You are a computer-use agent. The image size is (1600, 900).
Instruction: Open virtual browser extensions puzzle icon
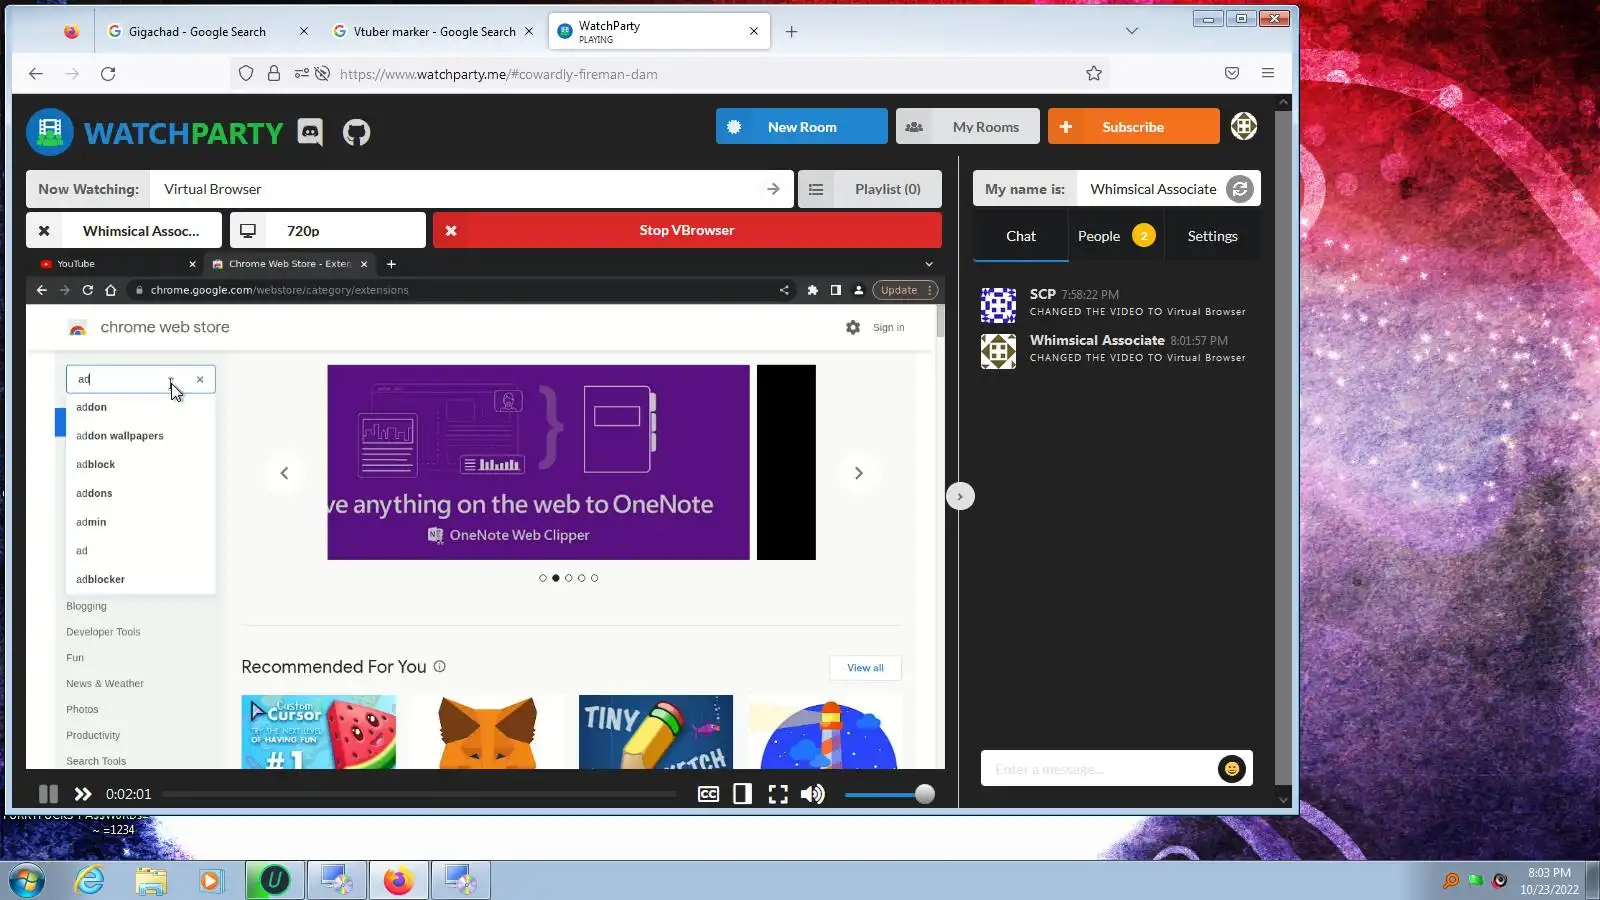[812, 290]
